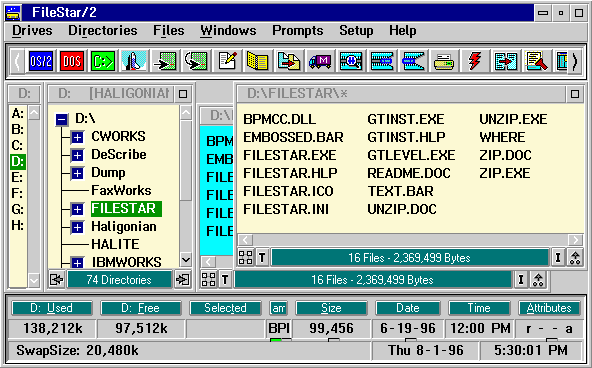The width and height of the screenshot is (592, 368).
Task: Open the Drives menu
Action: (x=32, y=31)
